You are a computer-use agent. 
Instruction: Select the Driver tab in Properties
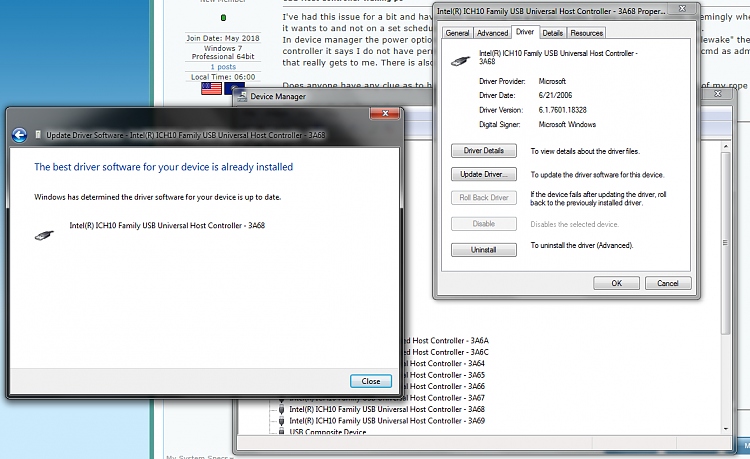click(x=525, y=32)
